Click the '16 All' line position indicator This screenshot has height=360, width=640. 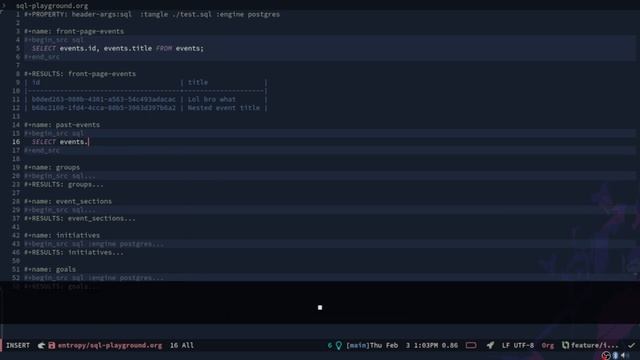pyautogui.click(x=182, y=345)
